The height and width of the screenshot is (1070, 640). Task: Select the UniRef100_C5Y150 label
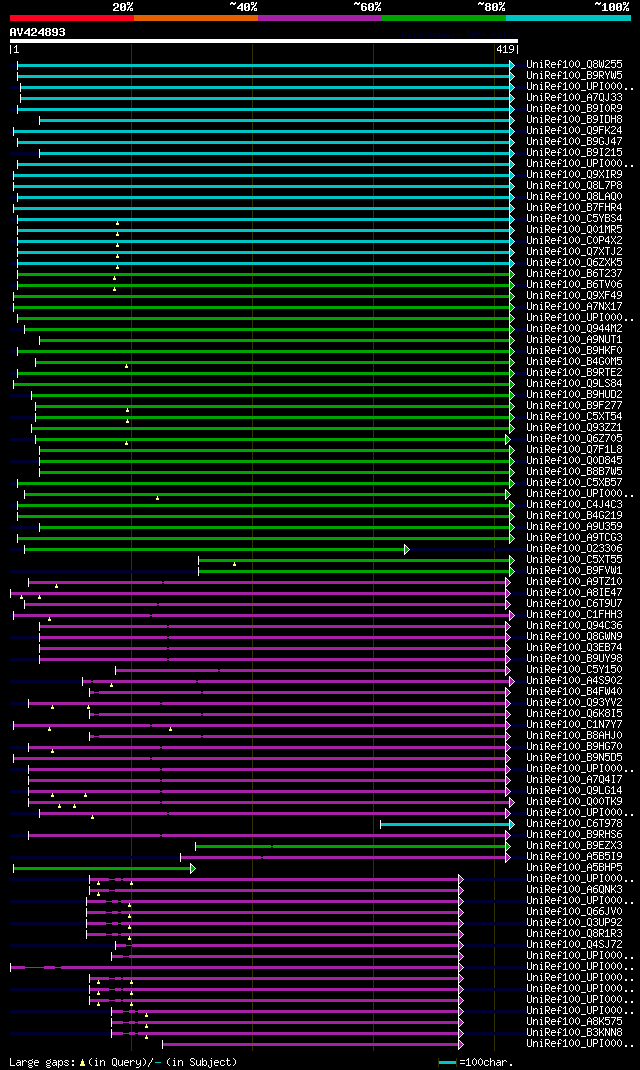(574, 669)
